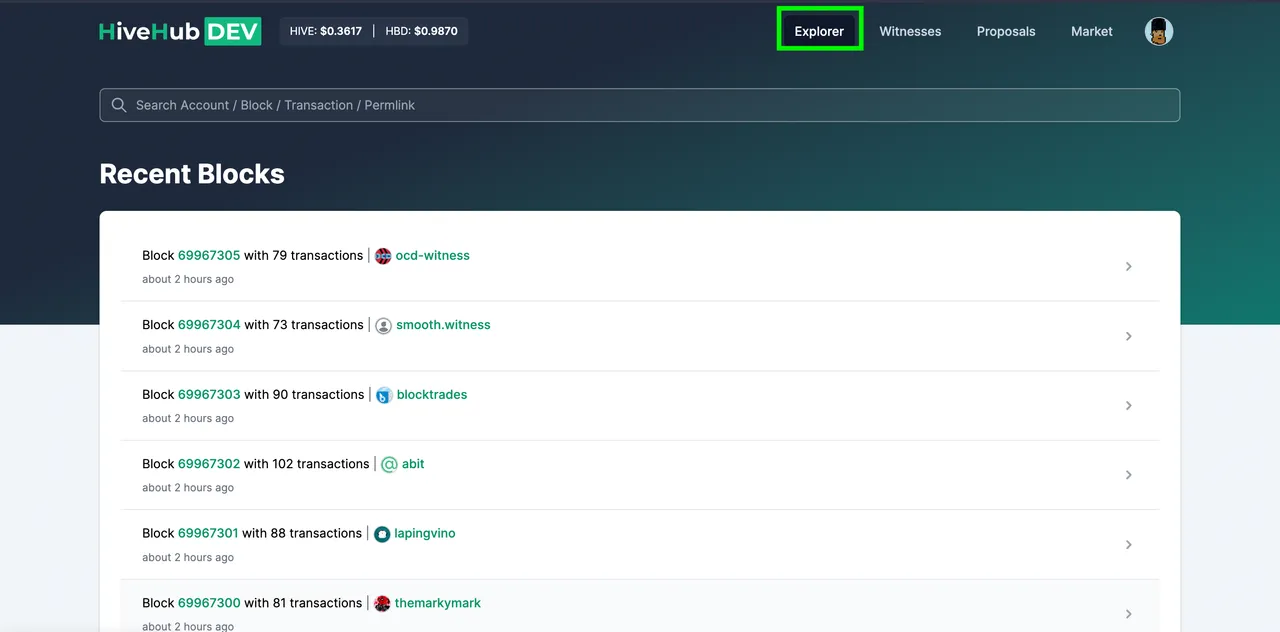Screen dimensions: 1280x632
Task: Click 'with 73 transactions' text
Action: (304, 325)
